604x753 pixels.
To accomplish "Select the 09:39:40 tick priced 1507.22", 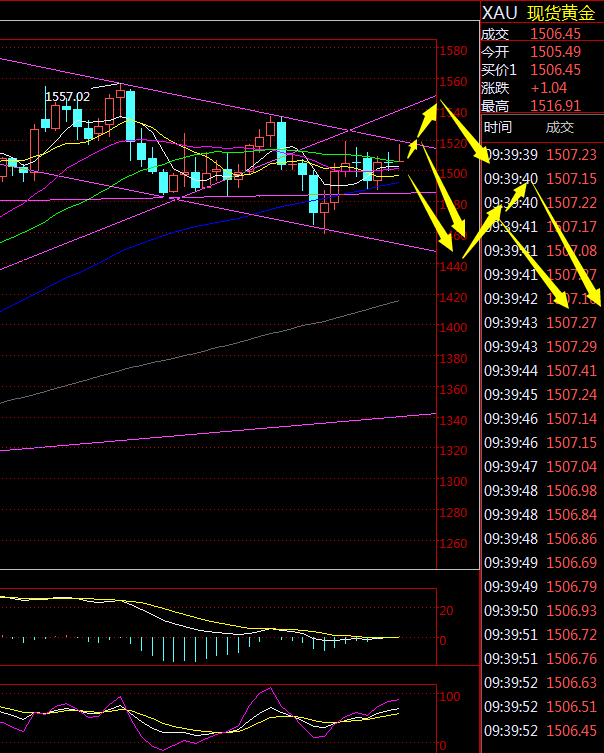I will pos(541,203).
